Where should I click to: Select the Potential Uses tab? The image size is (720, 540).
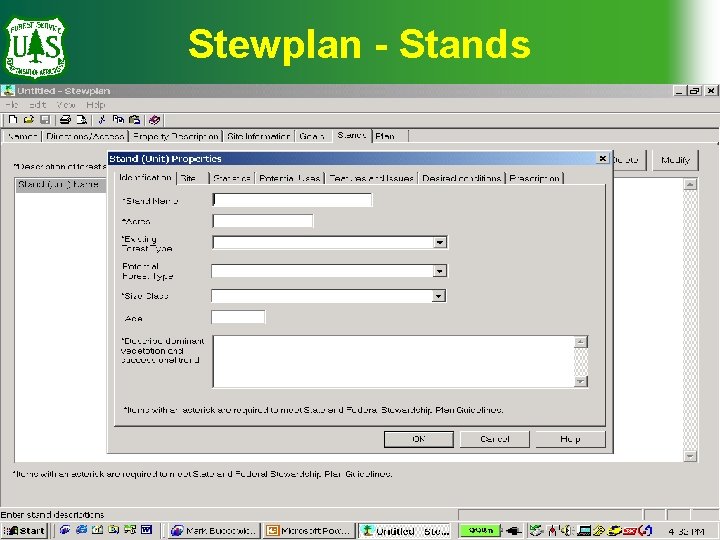coord(290,178)
